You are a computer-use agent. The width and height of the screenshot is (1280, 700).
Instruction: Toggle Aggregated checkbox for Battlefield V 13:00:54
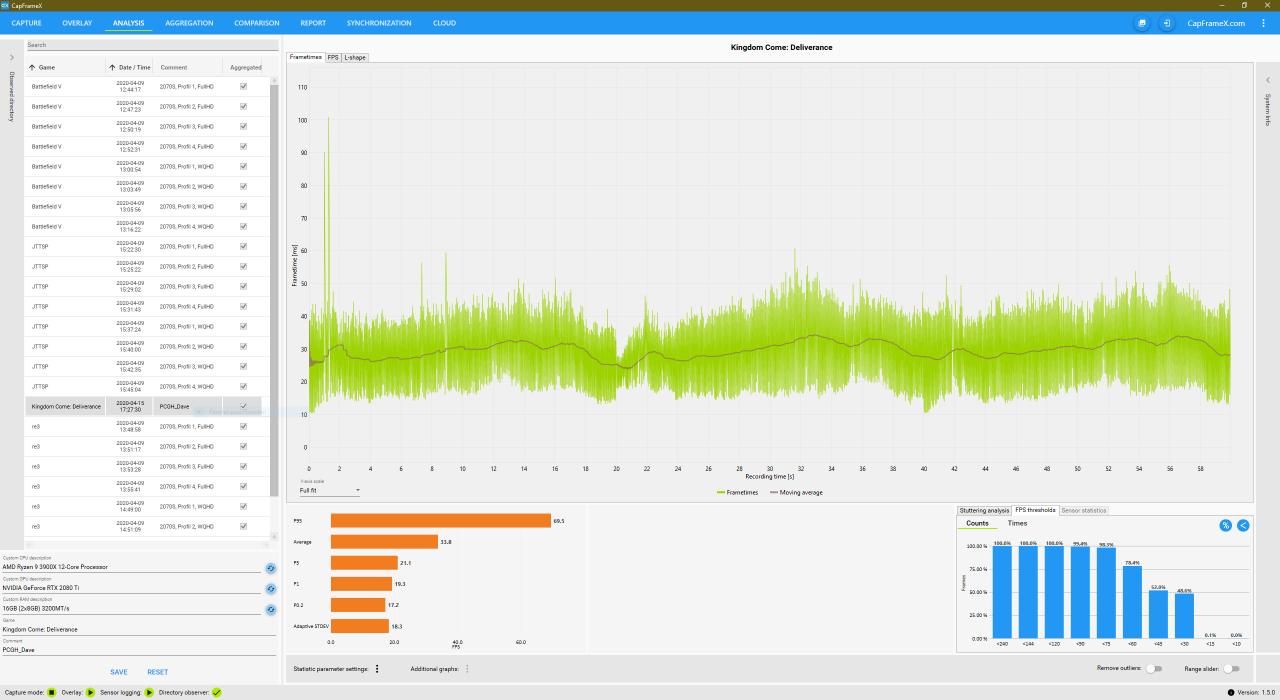(243, 167)
